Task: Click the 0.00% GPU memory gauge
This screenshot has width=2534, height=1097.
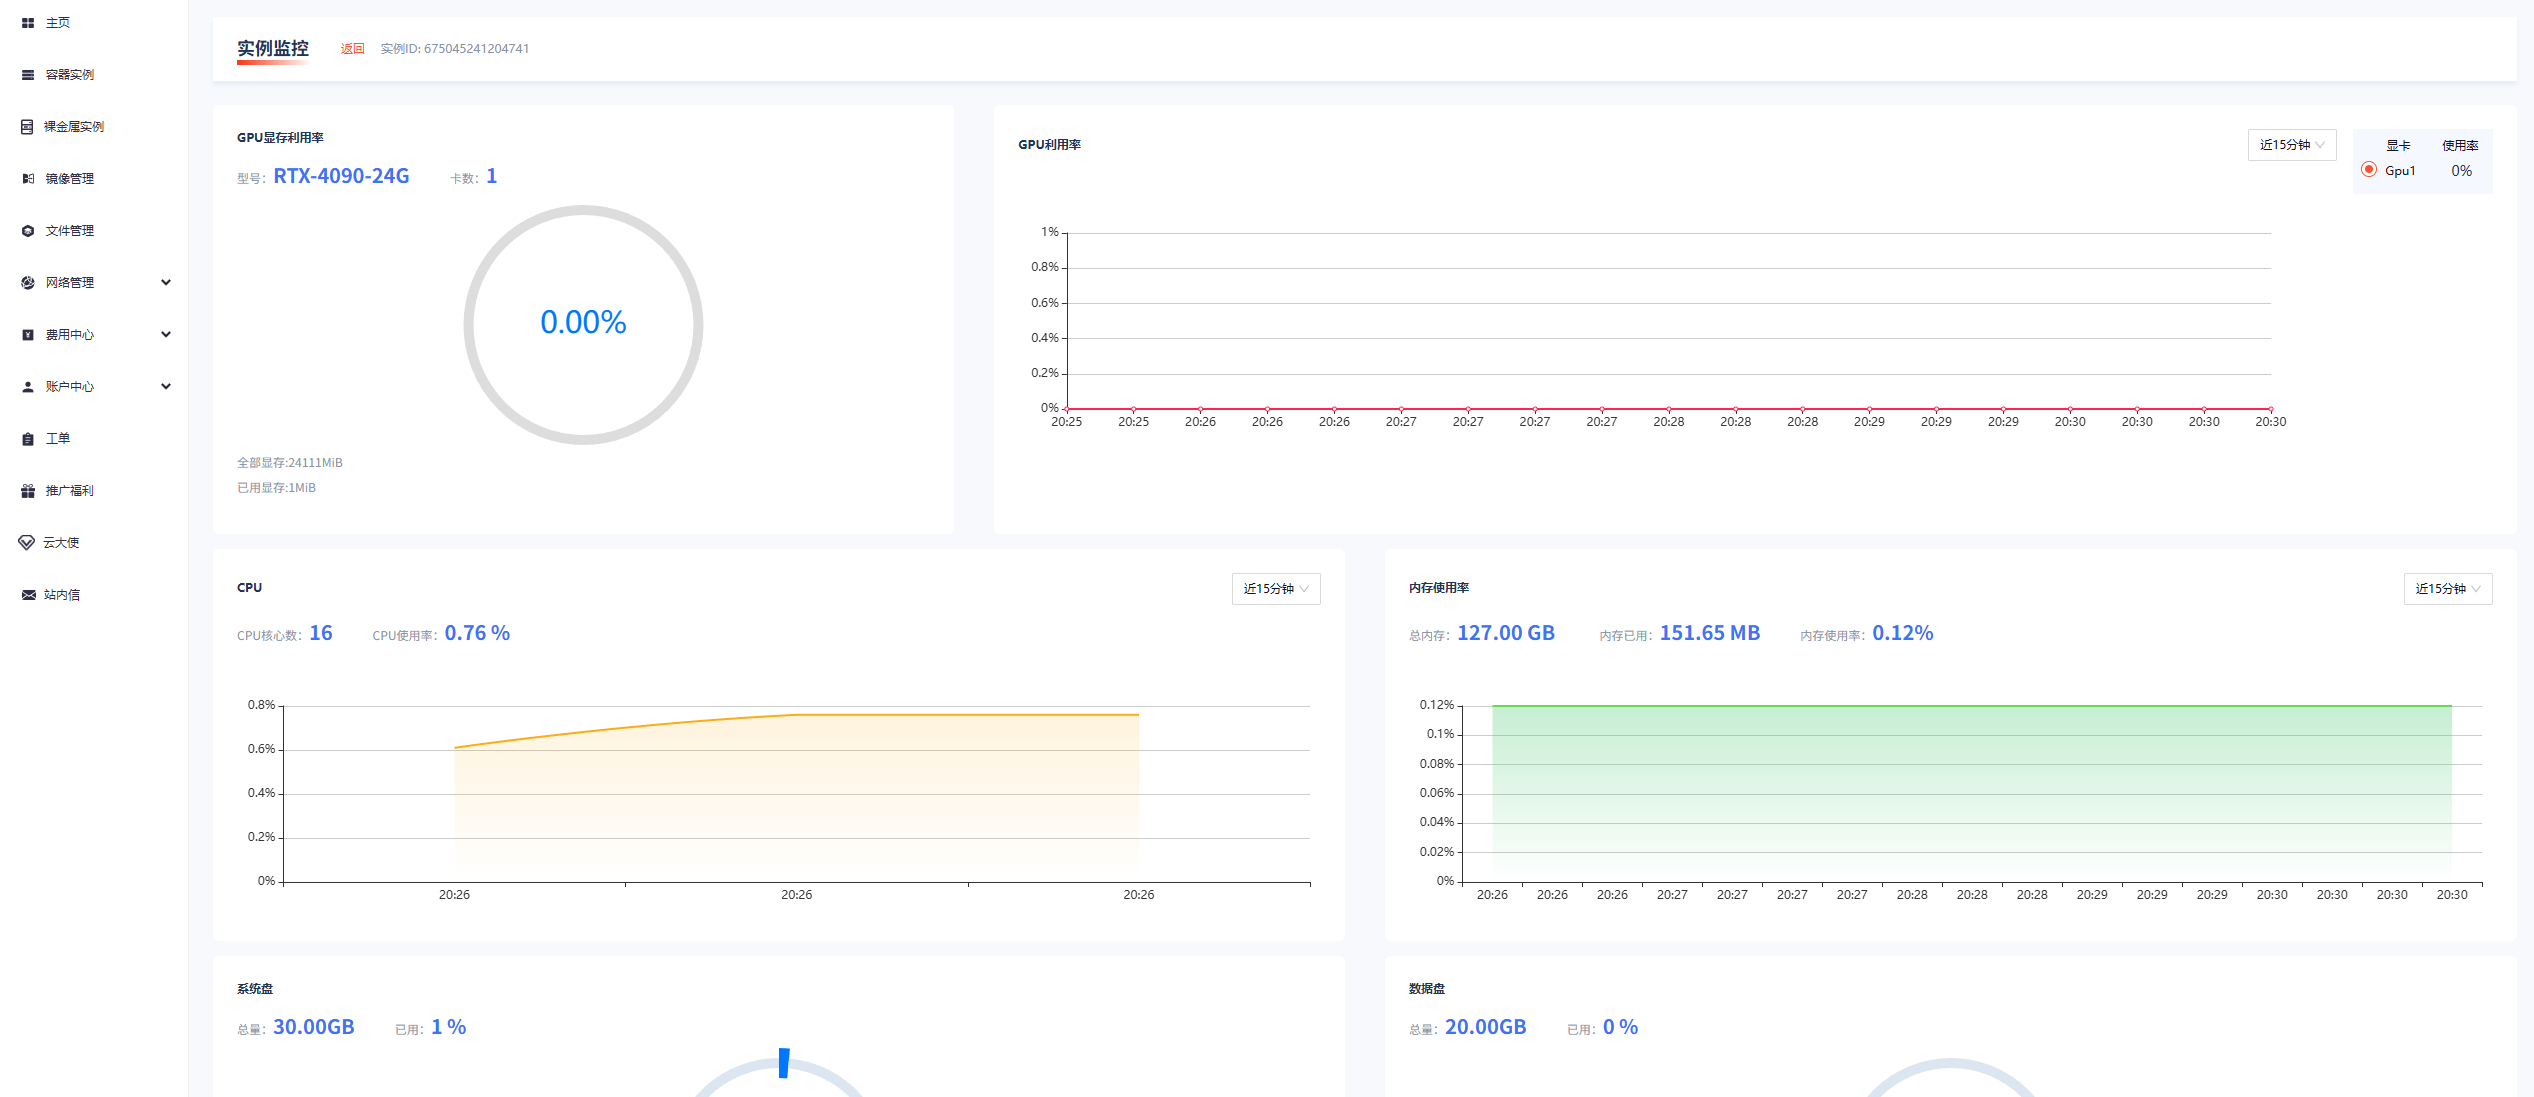Action: (x=583, y=323)
